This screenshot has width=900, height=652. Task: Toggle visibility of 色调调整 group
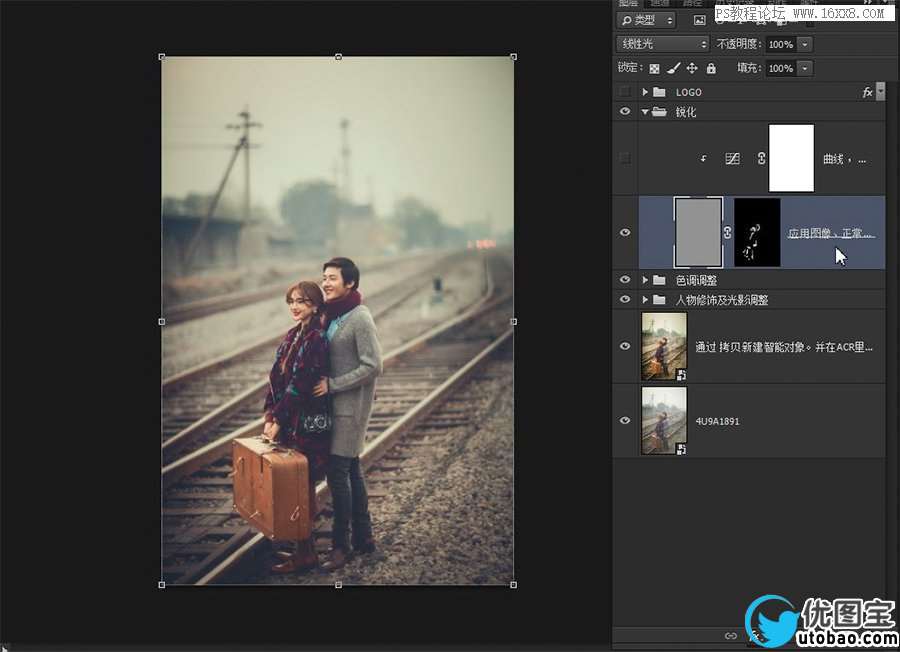(625, 280)
